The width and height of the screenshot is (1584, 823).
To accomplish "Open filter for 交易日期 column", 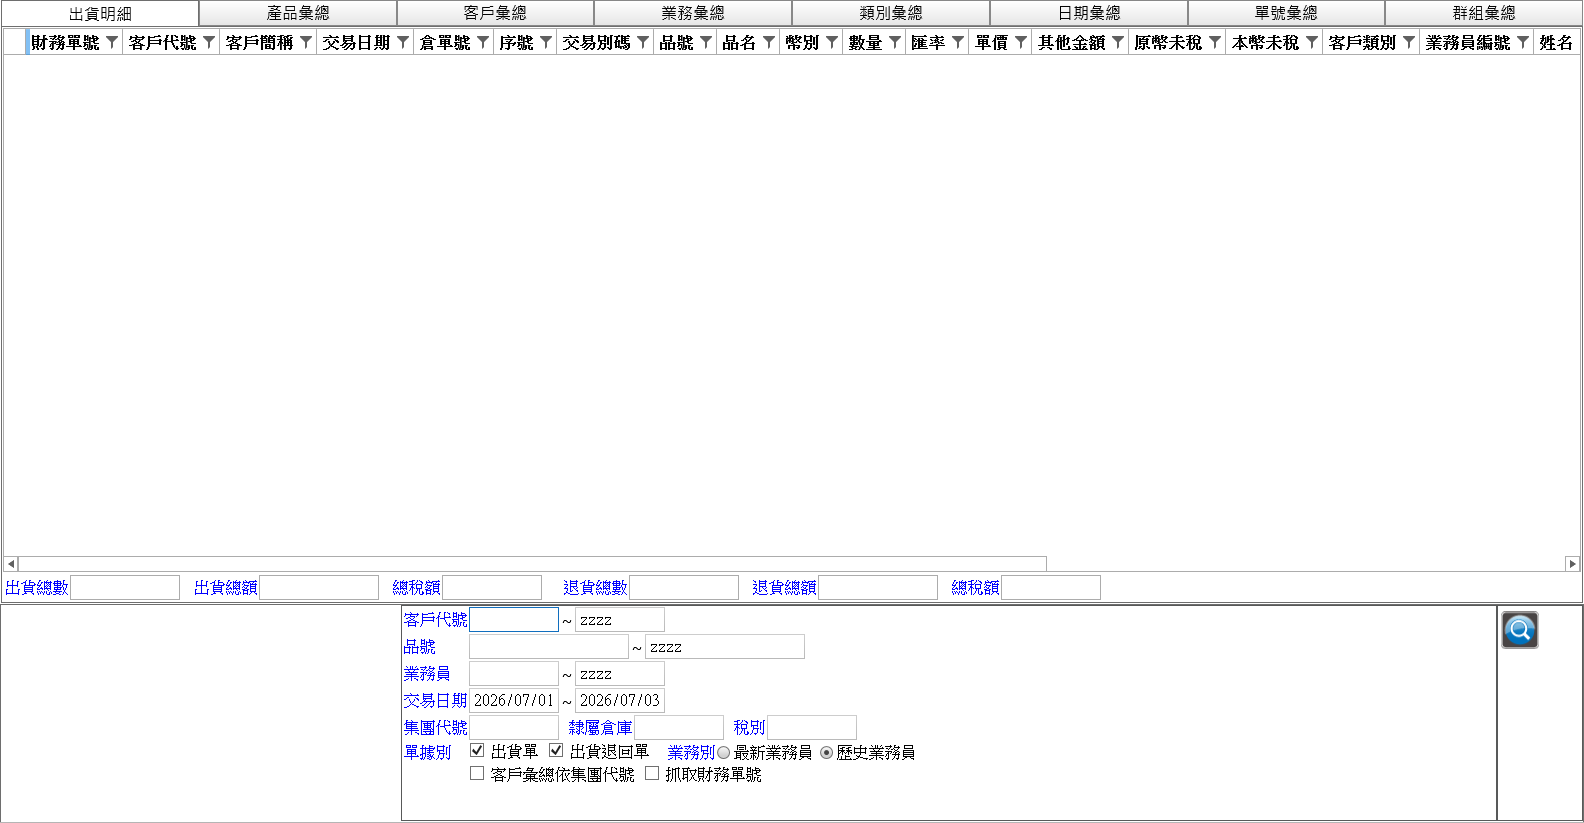I will coord(403,42).
